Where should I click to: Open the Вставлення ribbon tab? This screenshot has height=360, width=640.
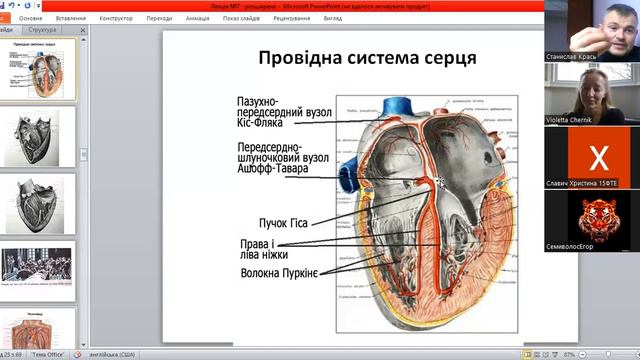pos(71,18)
